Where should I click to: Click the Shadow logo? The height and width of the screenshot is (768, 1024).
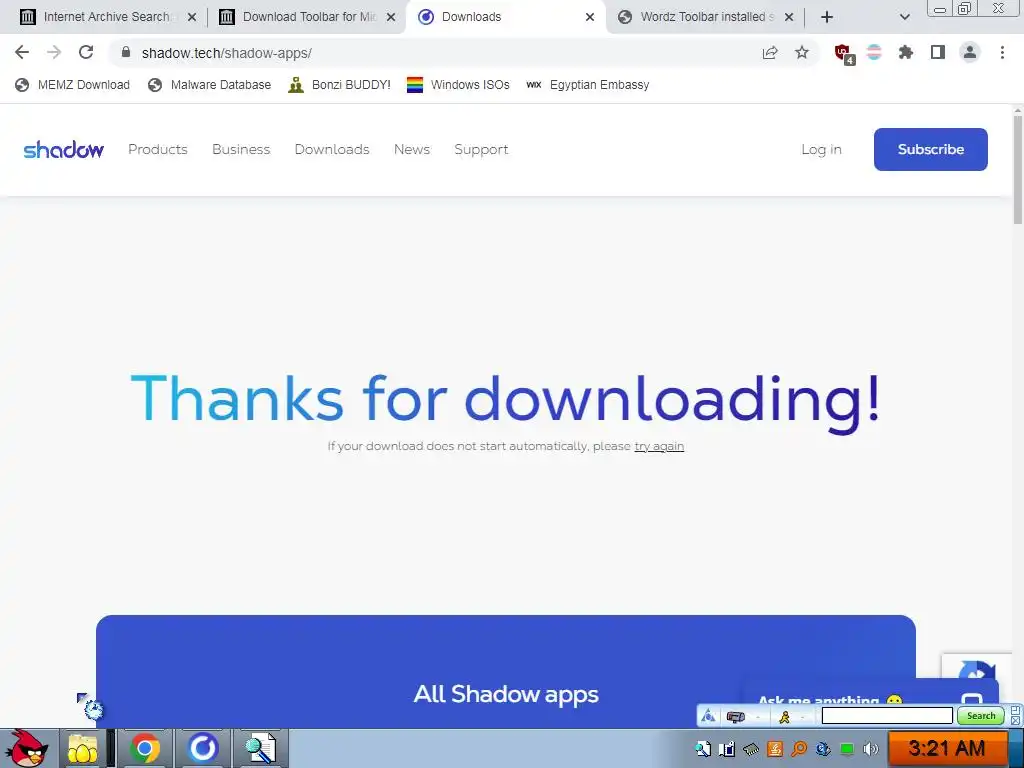[x=63, y=150]
